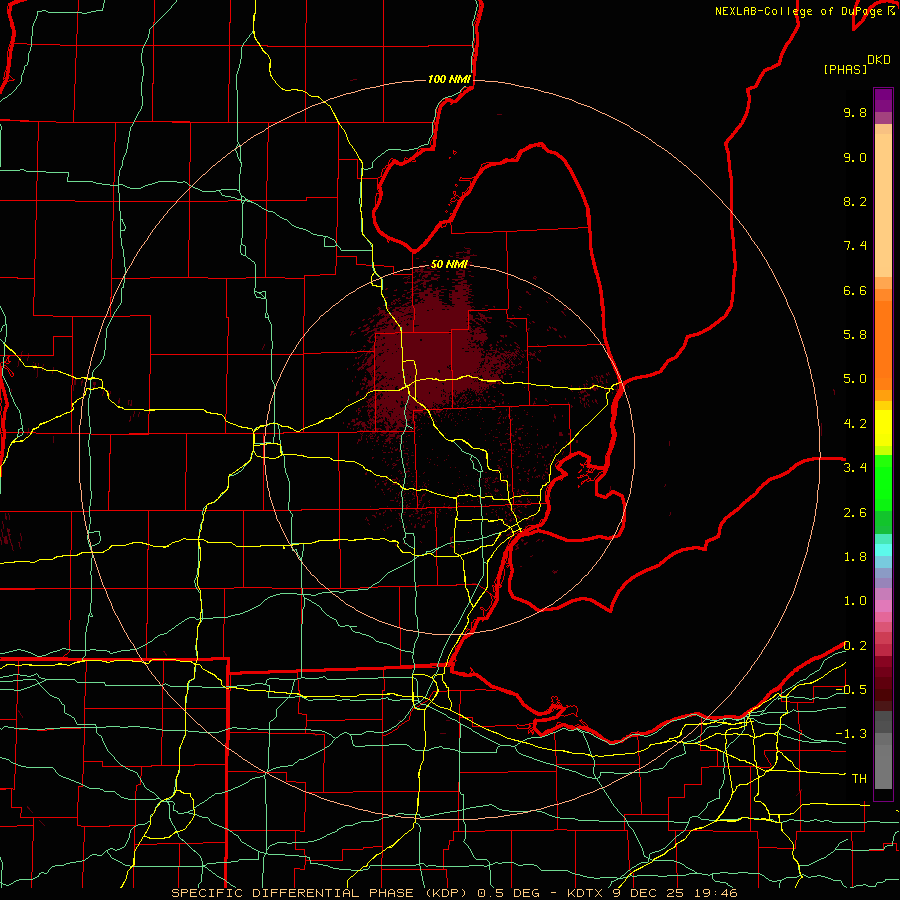Select the 9.0 scale value
The width and height of the screenshot is (900, 900).
(x=855, y=157)
